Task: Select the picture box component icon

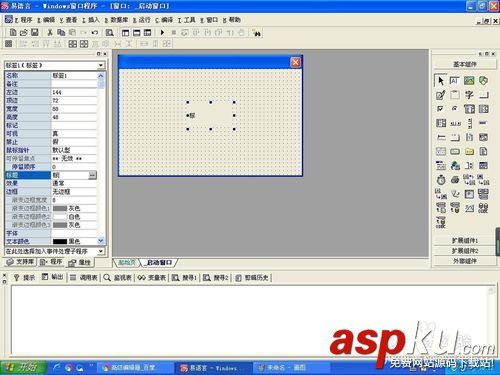Action: click(x=469, y=81)
